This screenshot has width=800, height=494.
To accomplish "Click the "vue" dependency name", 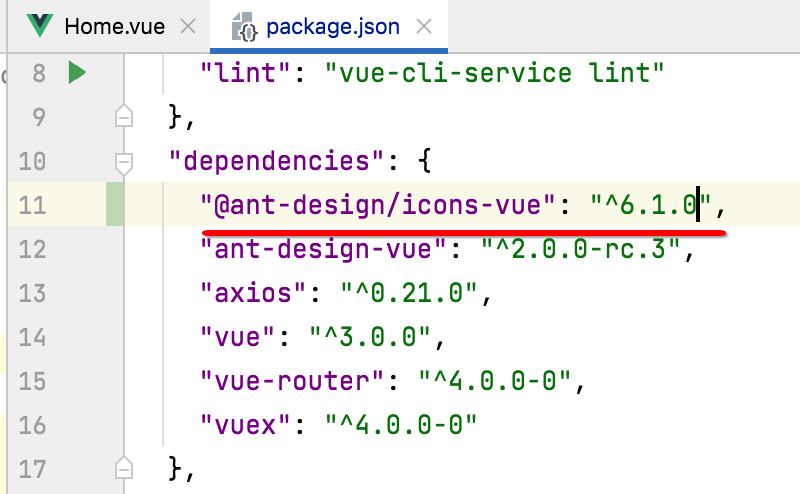I will click(237, 337).
